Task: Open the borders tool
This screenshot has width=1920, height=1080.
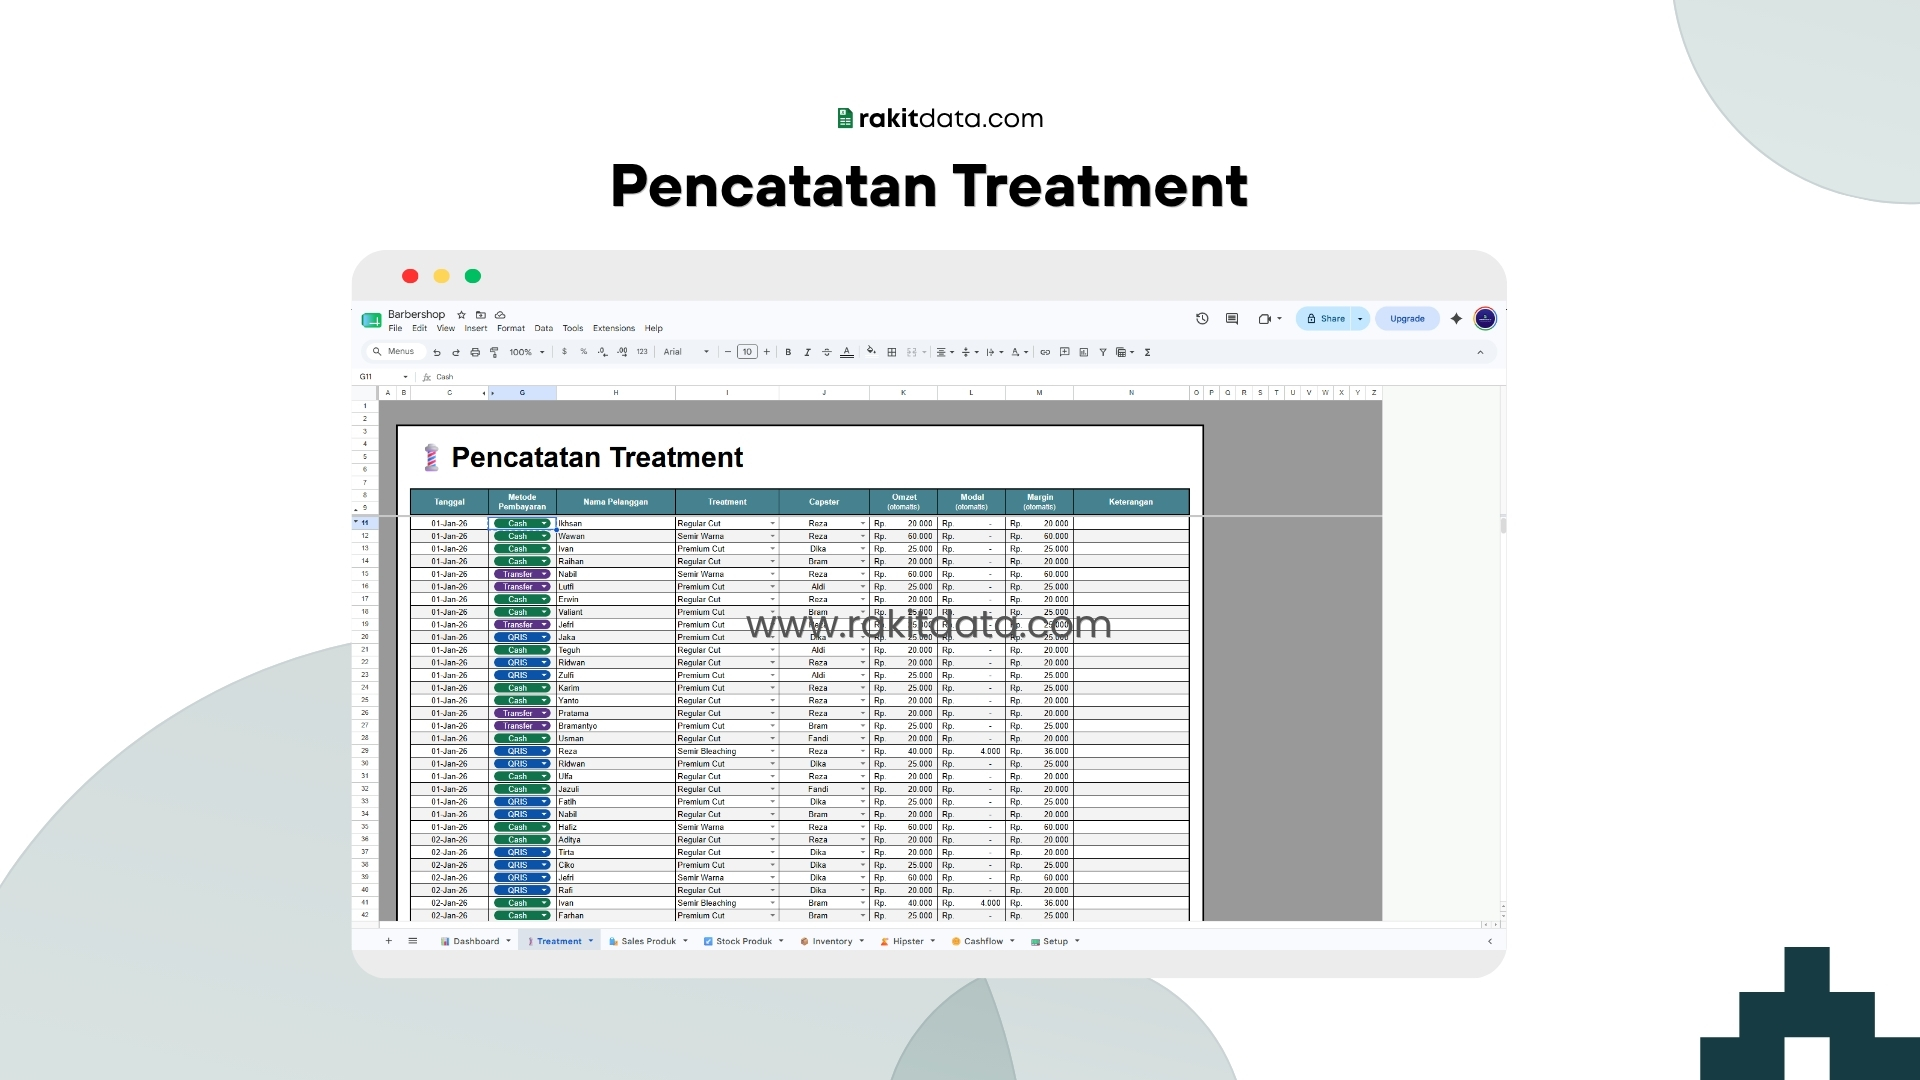Action: pyautogui.click(x=892, y=352)
